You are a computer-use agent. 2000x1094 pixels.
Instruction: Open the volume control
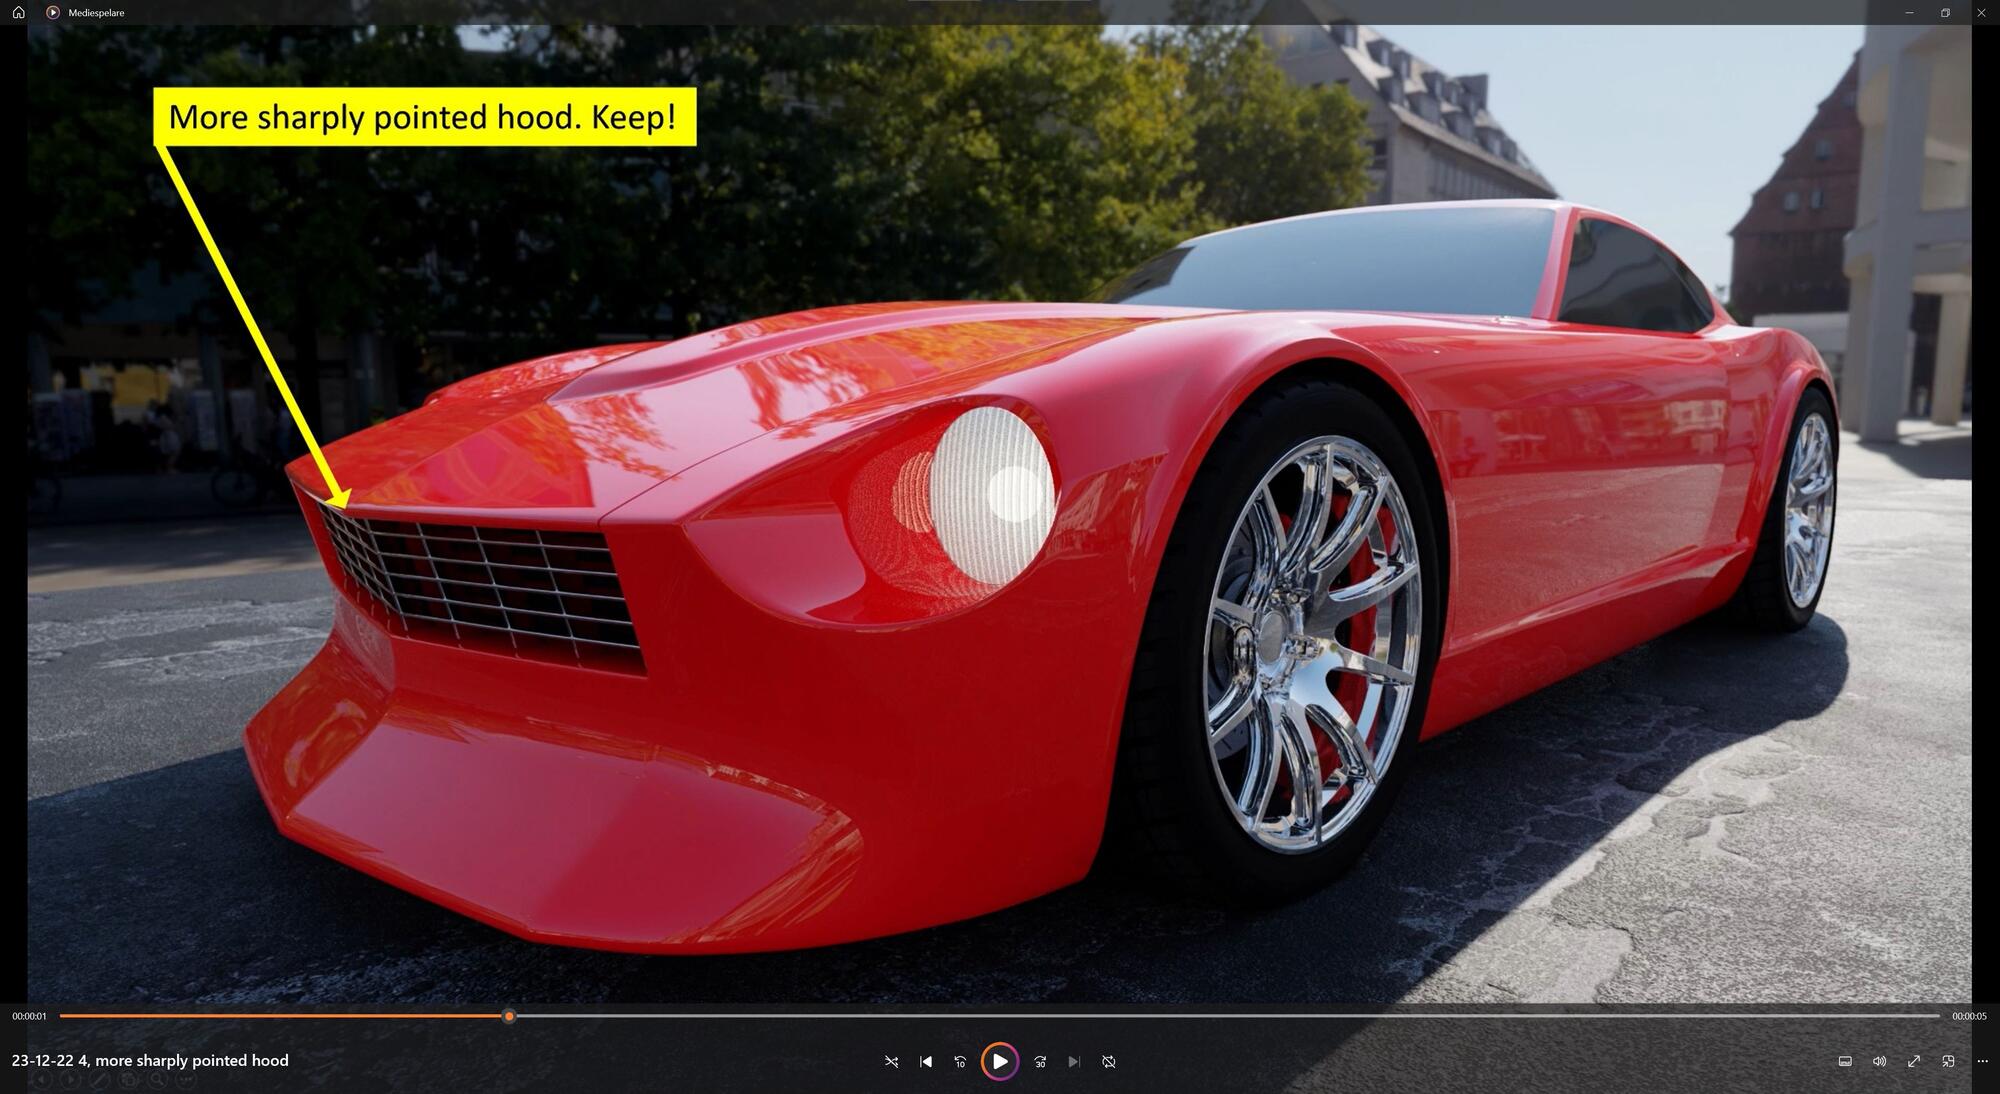[x=1879, y=1062]
